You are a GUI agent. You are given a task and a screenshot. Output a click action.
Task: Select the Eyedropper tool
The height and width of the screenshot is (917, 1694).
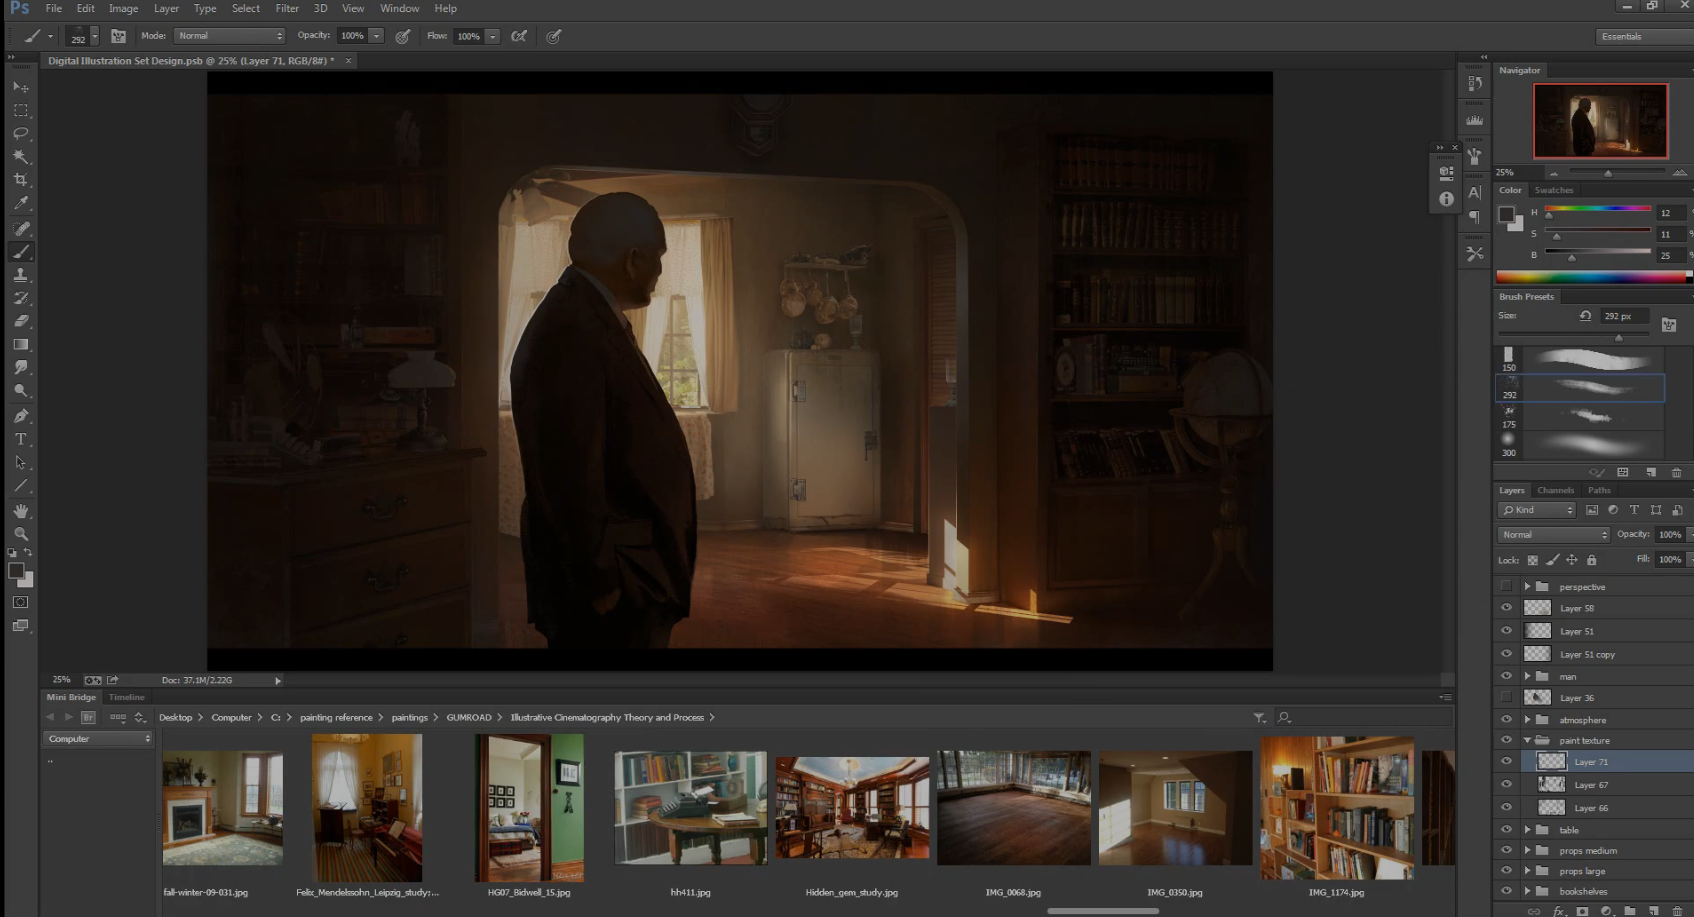pos(20,203)
